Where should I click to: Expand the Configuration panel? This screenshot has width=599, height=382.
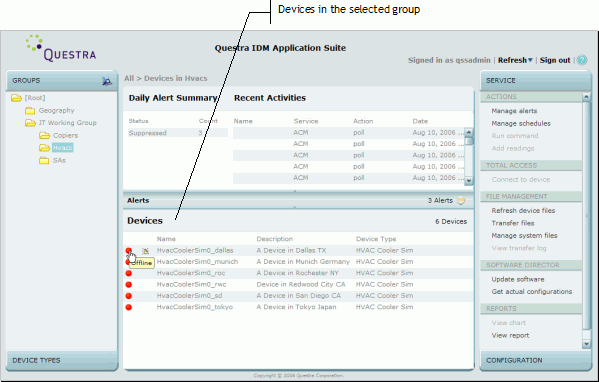pyautogui.click(x=535, y=360)
